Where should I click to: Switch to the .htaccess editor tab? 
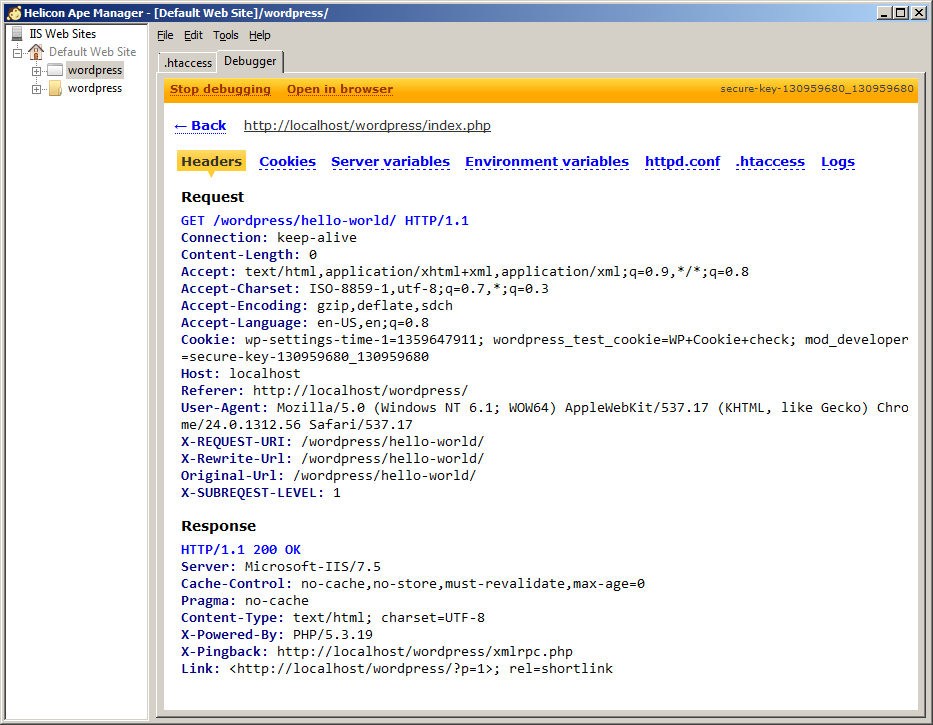188,63
